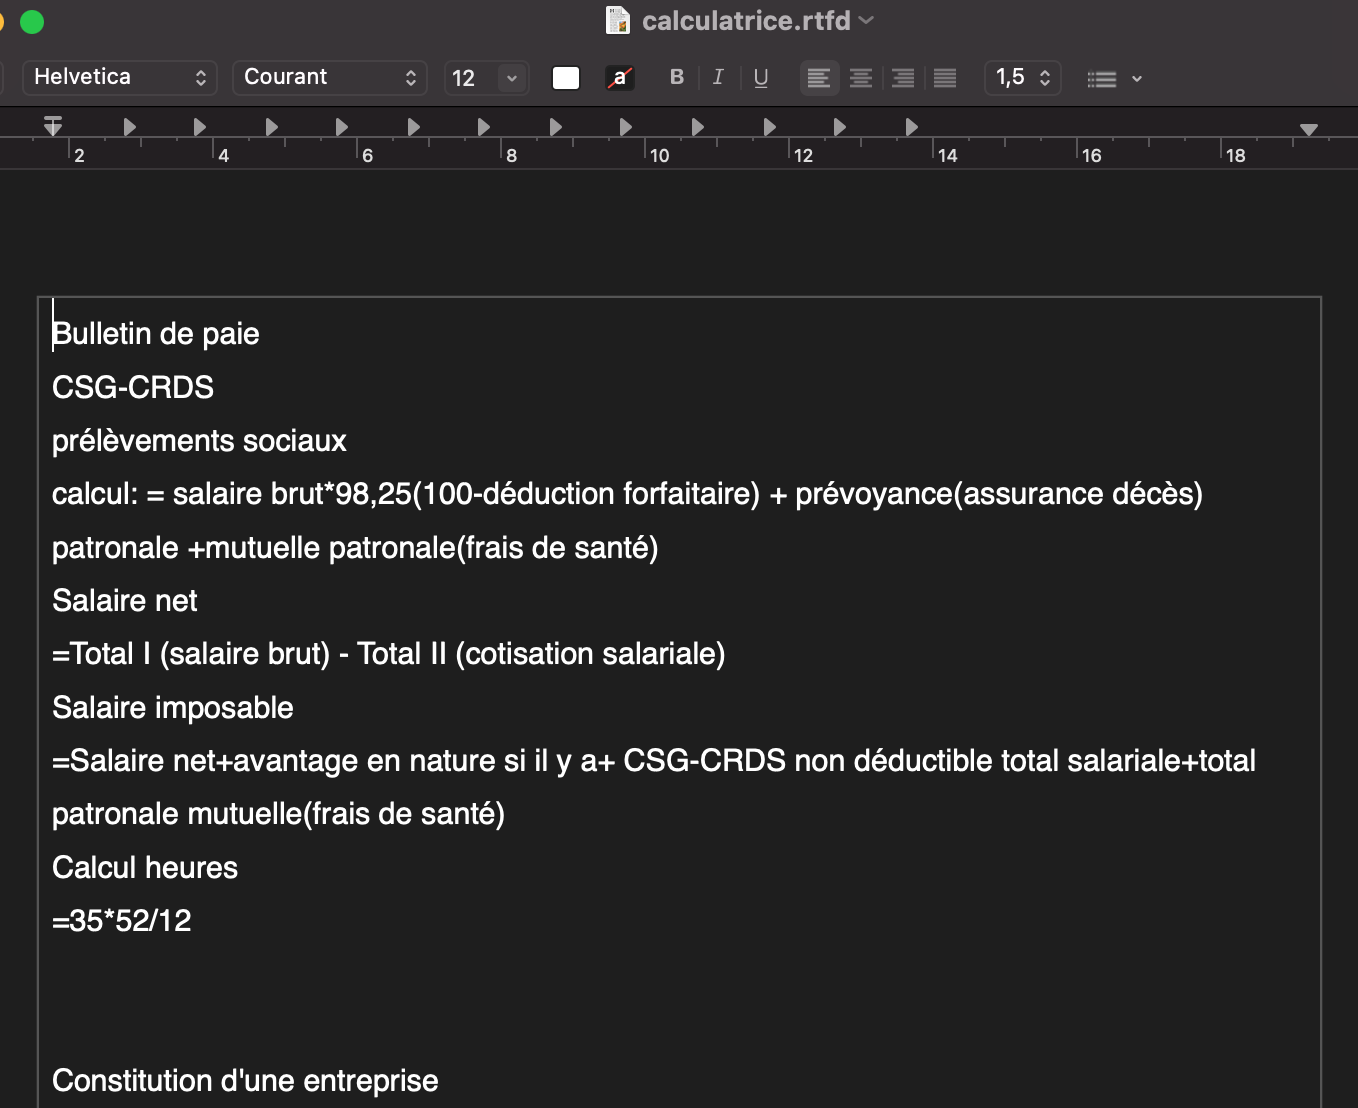Click on the line '=Total I (salaire brut)'

click(191, 654)
